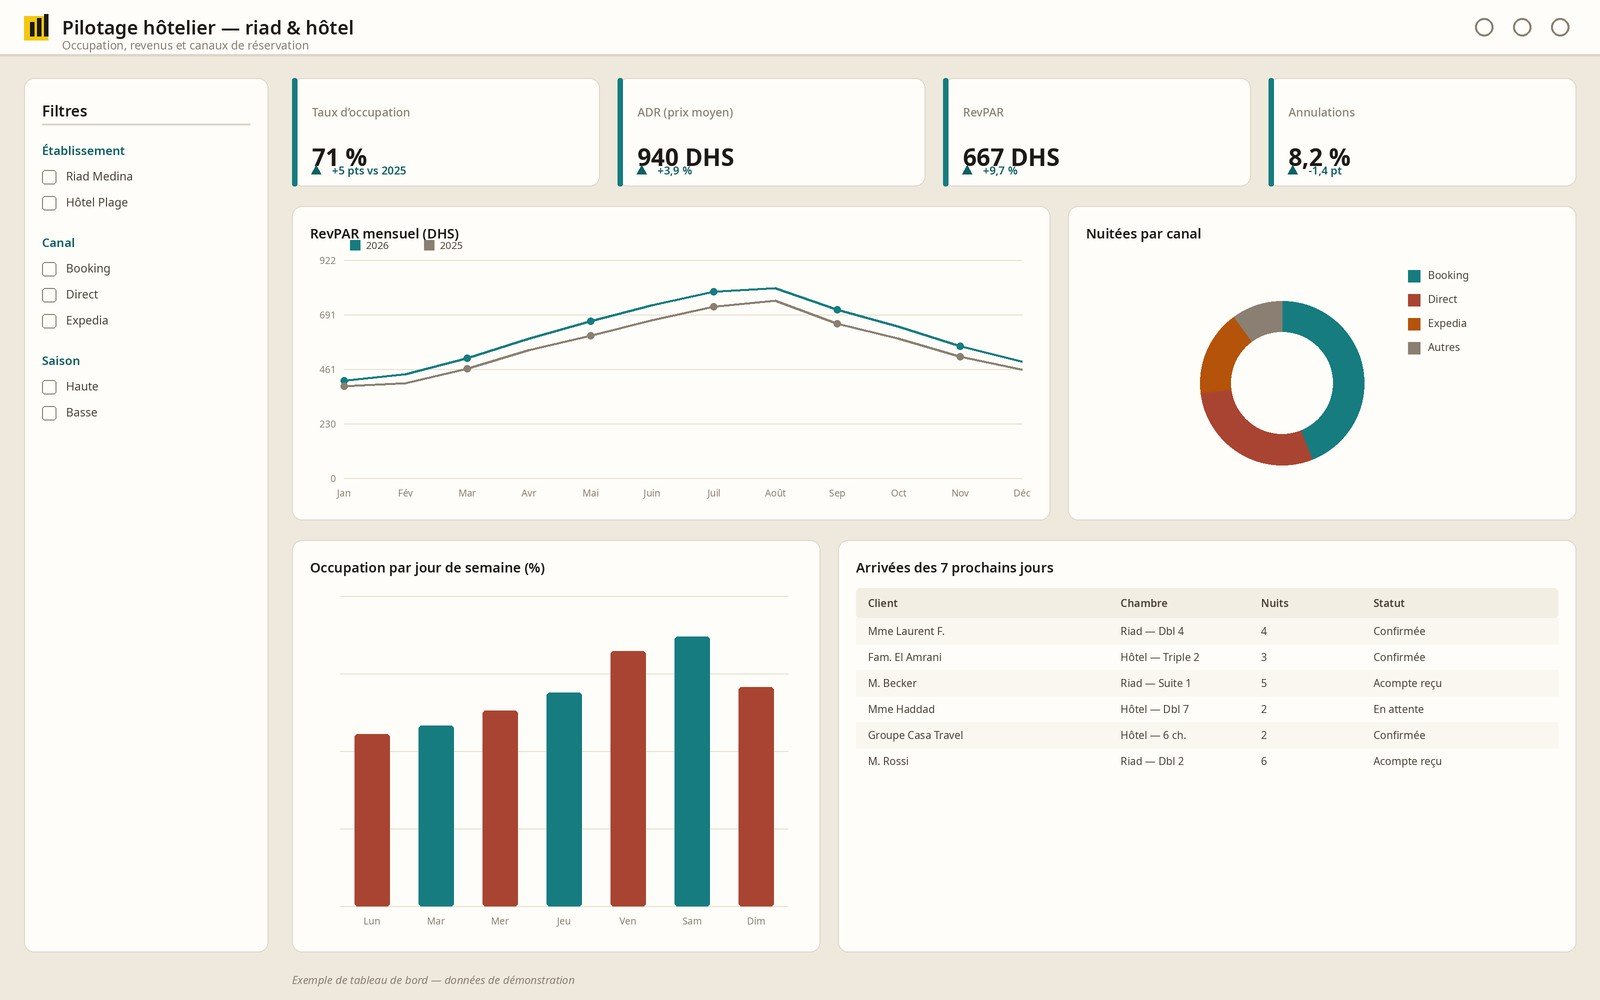The image size is (1600, 1000).
Task: Open the Annulations 8,2 % card
Action: click(x=1422, y=132)
